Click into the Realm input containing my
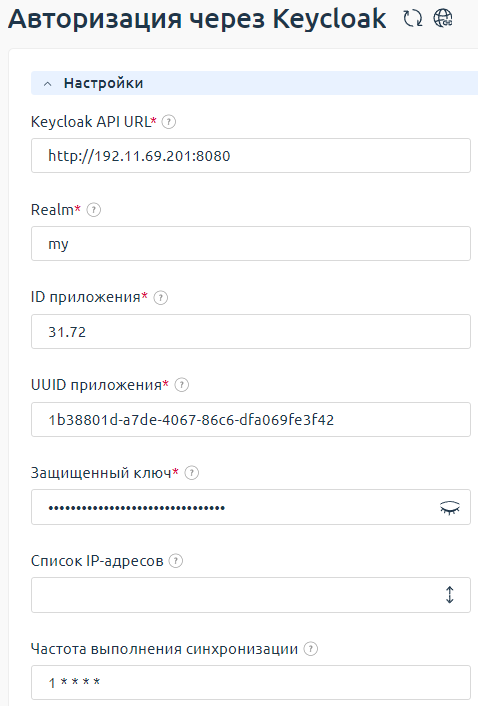The image size is (478, 706). click(251, 244)
